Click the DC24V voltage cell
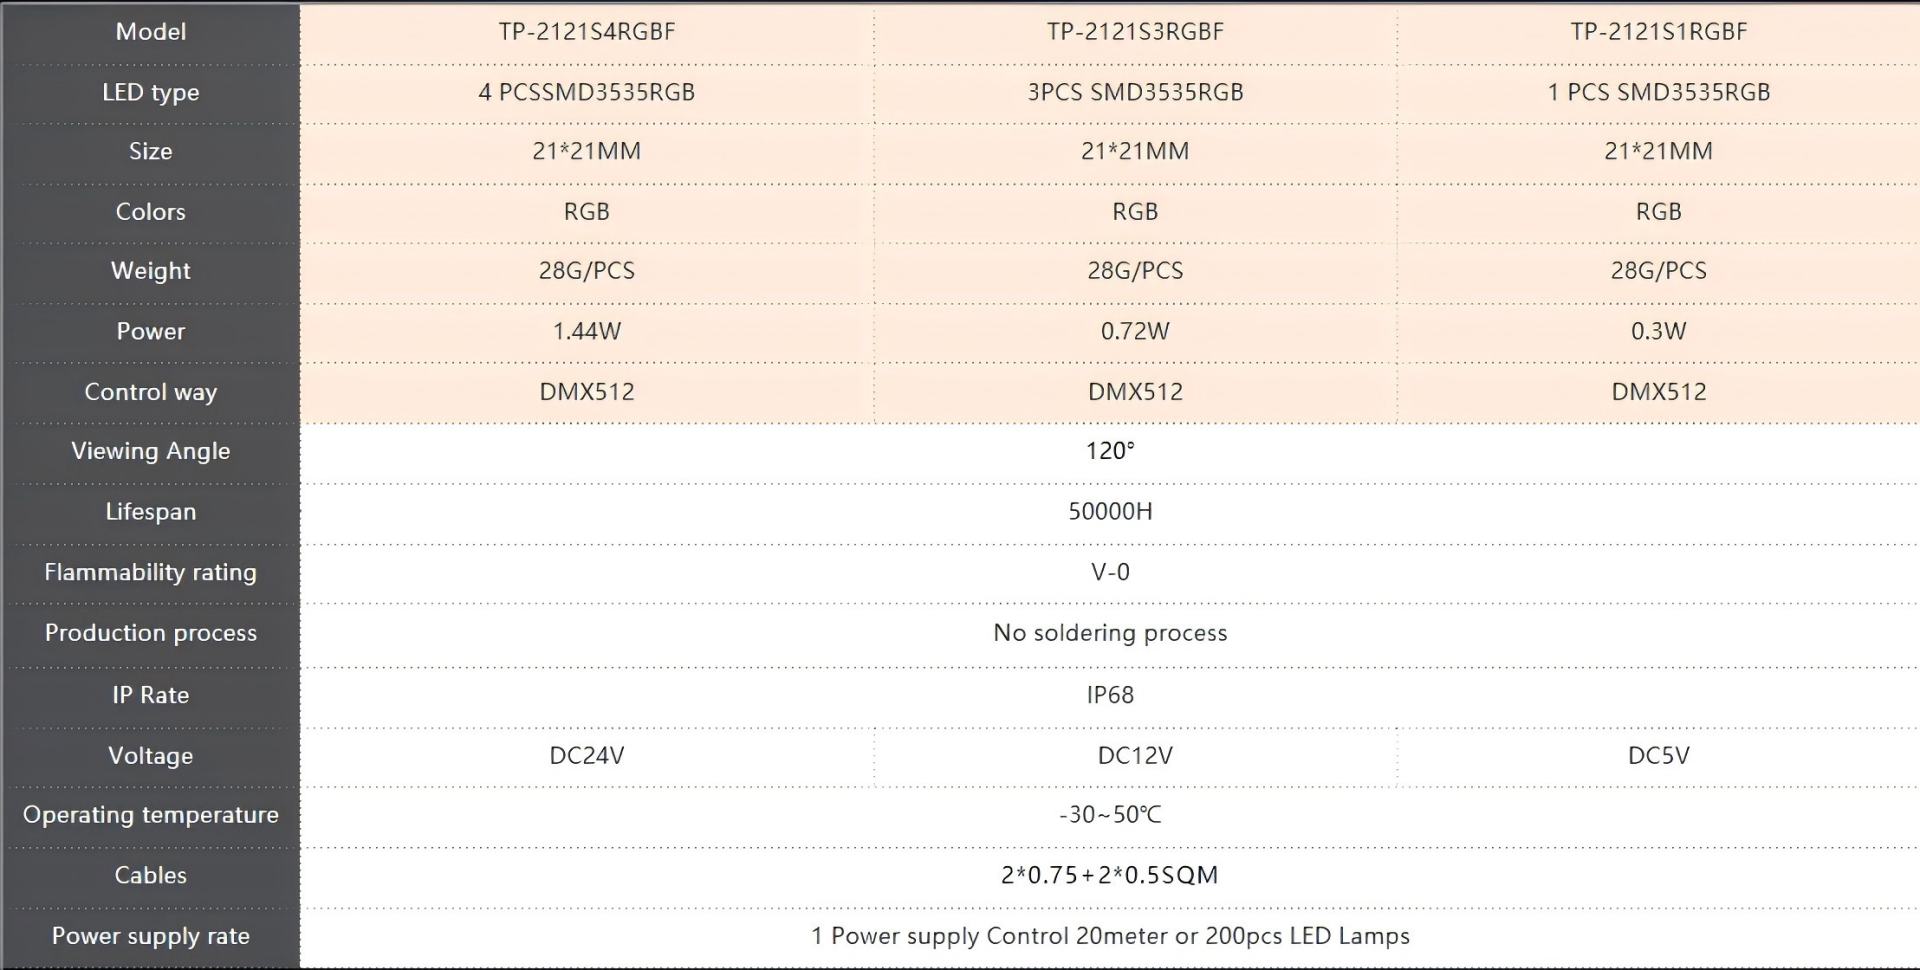 click(587, 756)
